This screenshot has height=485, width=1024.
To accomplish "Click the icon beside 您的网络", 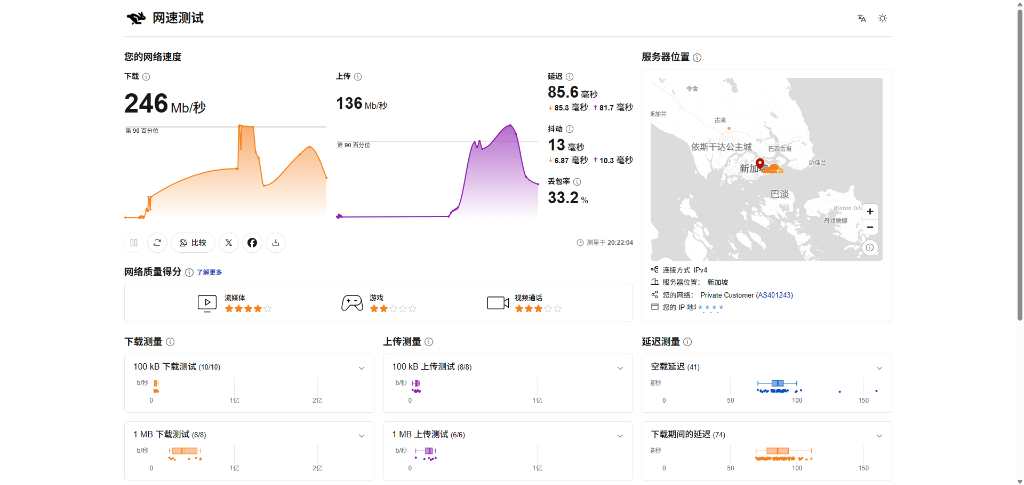I will (x=654, y=295).
